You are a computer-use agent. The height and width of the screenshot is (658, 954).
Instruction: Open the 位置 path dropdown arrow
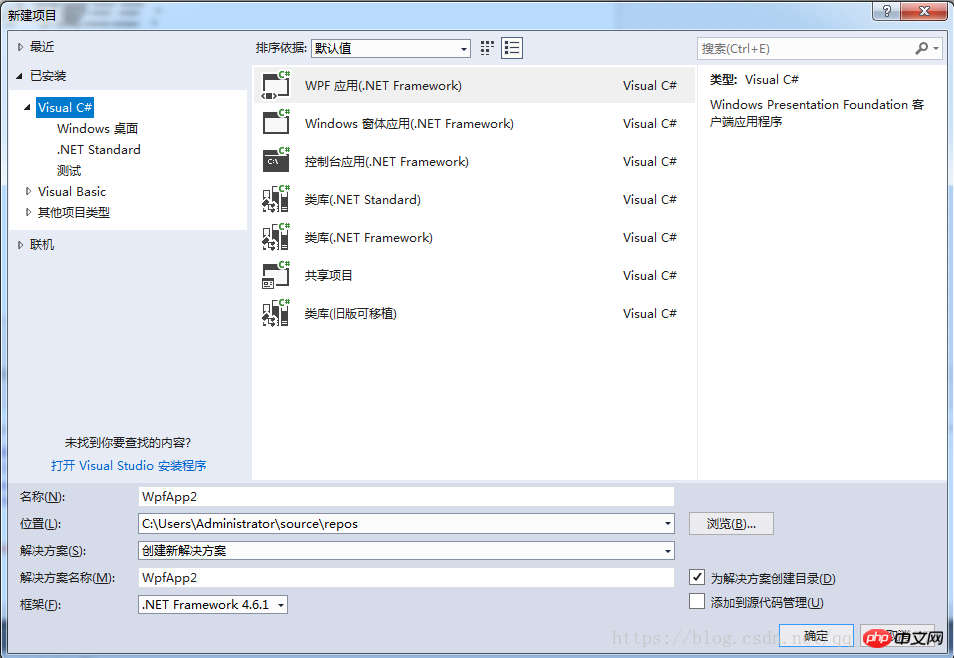coord(667,523)
